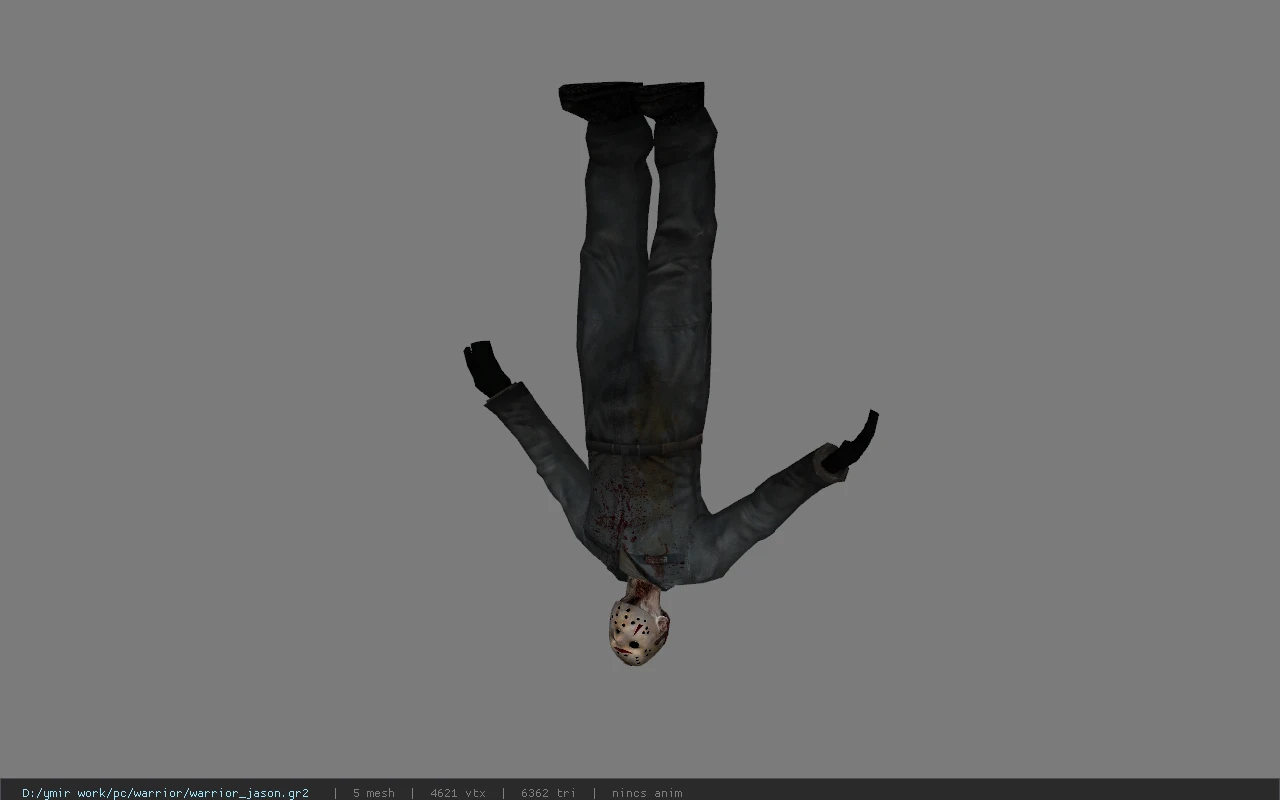The height and width of the screenshot is (800, 1280).
Task: Click the "6362 tri" triangle count
Action: pos(548,793)
